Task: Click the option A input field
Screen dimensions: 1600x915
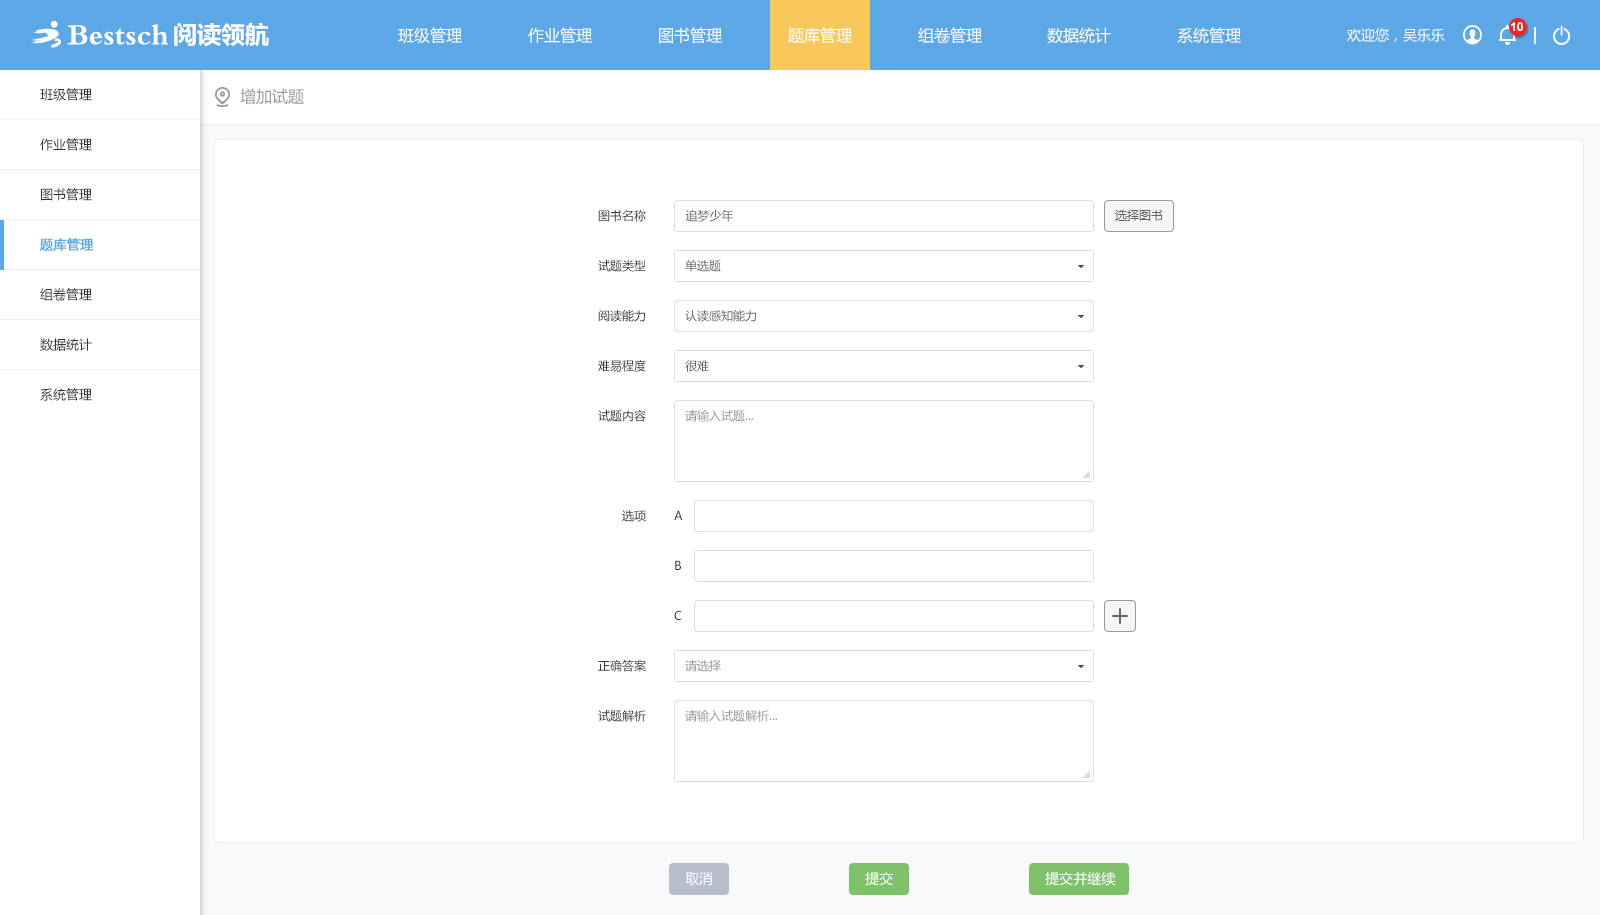Action: click(x=893, y=516)
